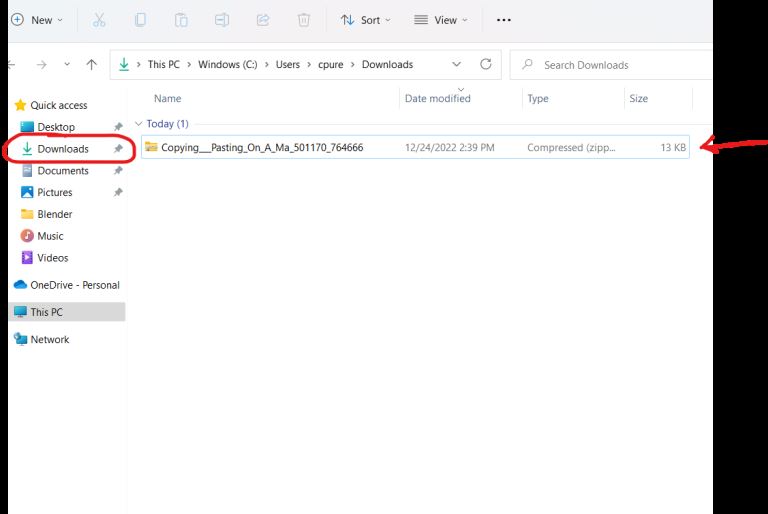Image resolution: width=768 pixels, height=514 pixels.
Task: Open OneDrive - Personal in sidebar
Action: point(67,285)
